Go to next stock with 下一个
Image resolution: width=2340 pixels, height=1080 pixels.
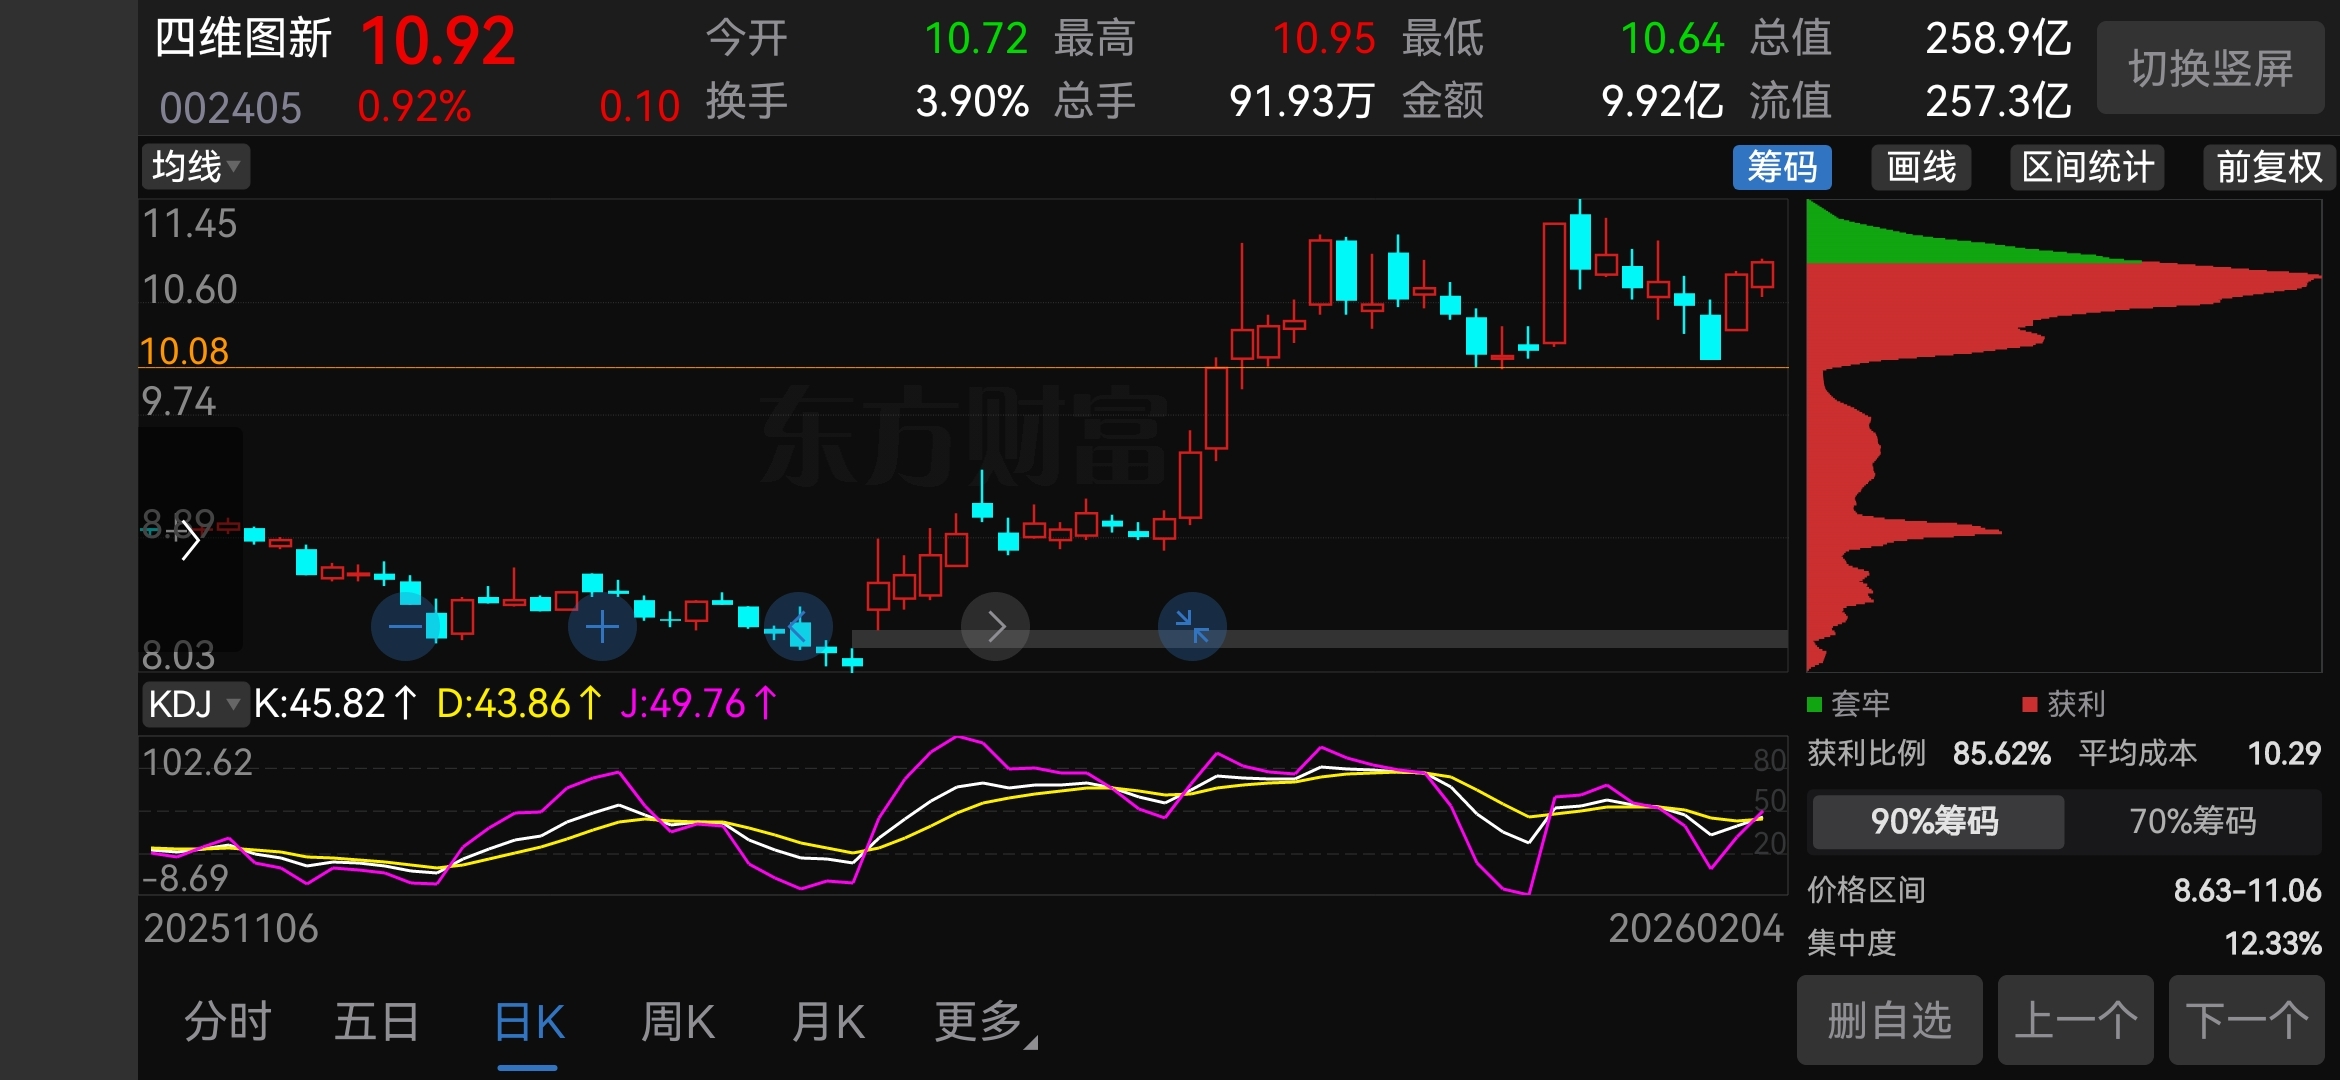(2246, 1020)
